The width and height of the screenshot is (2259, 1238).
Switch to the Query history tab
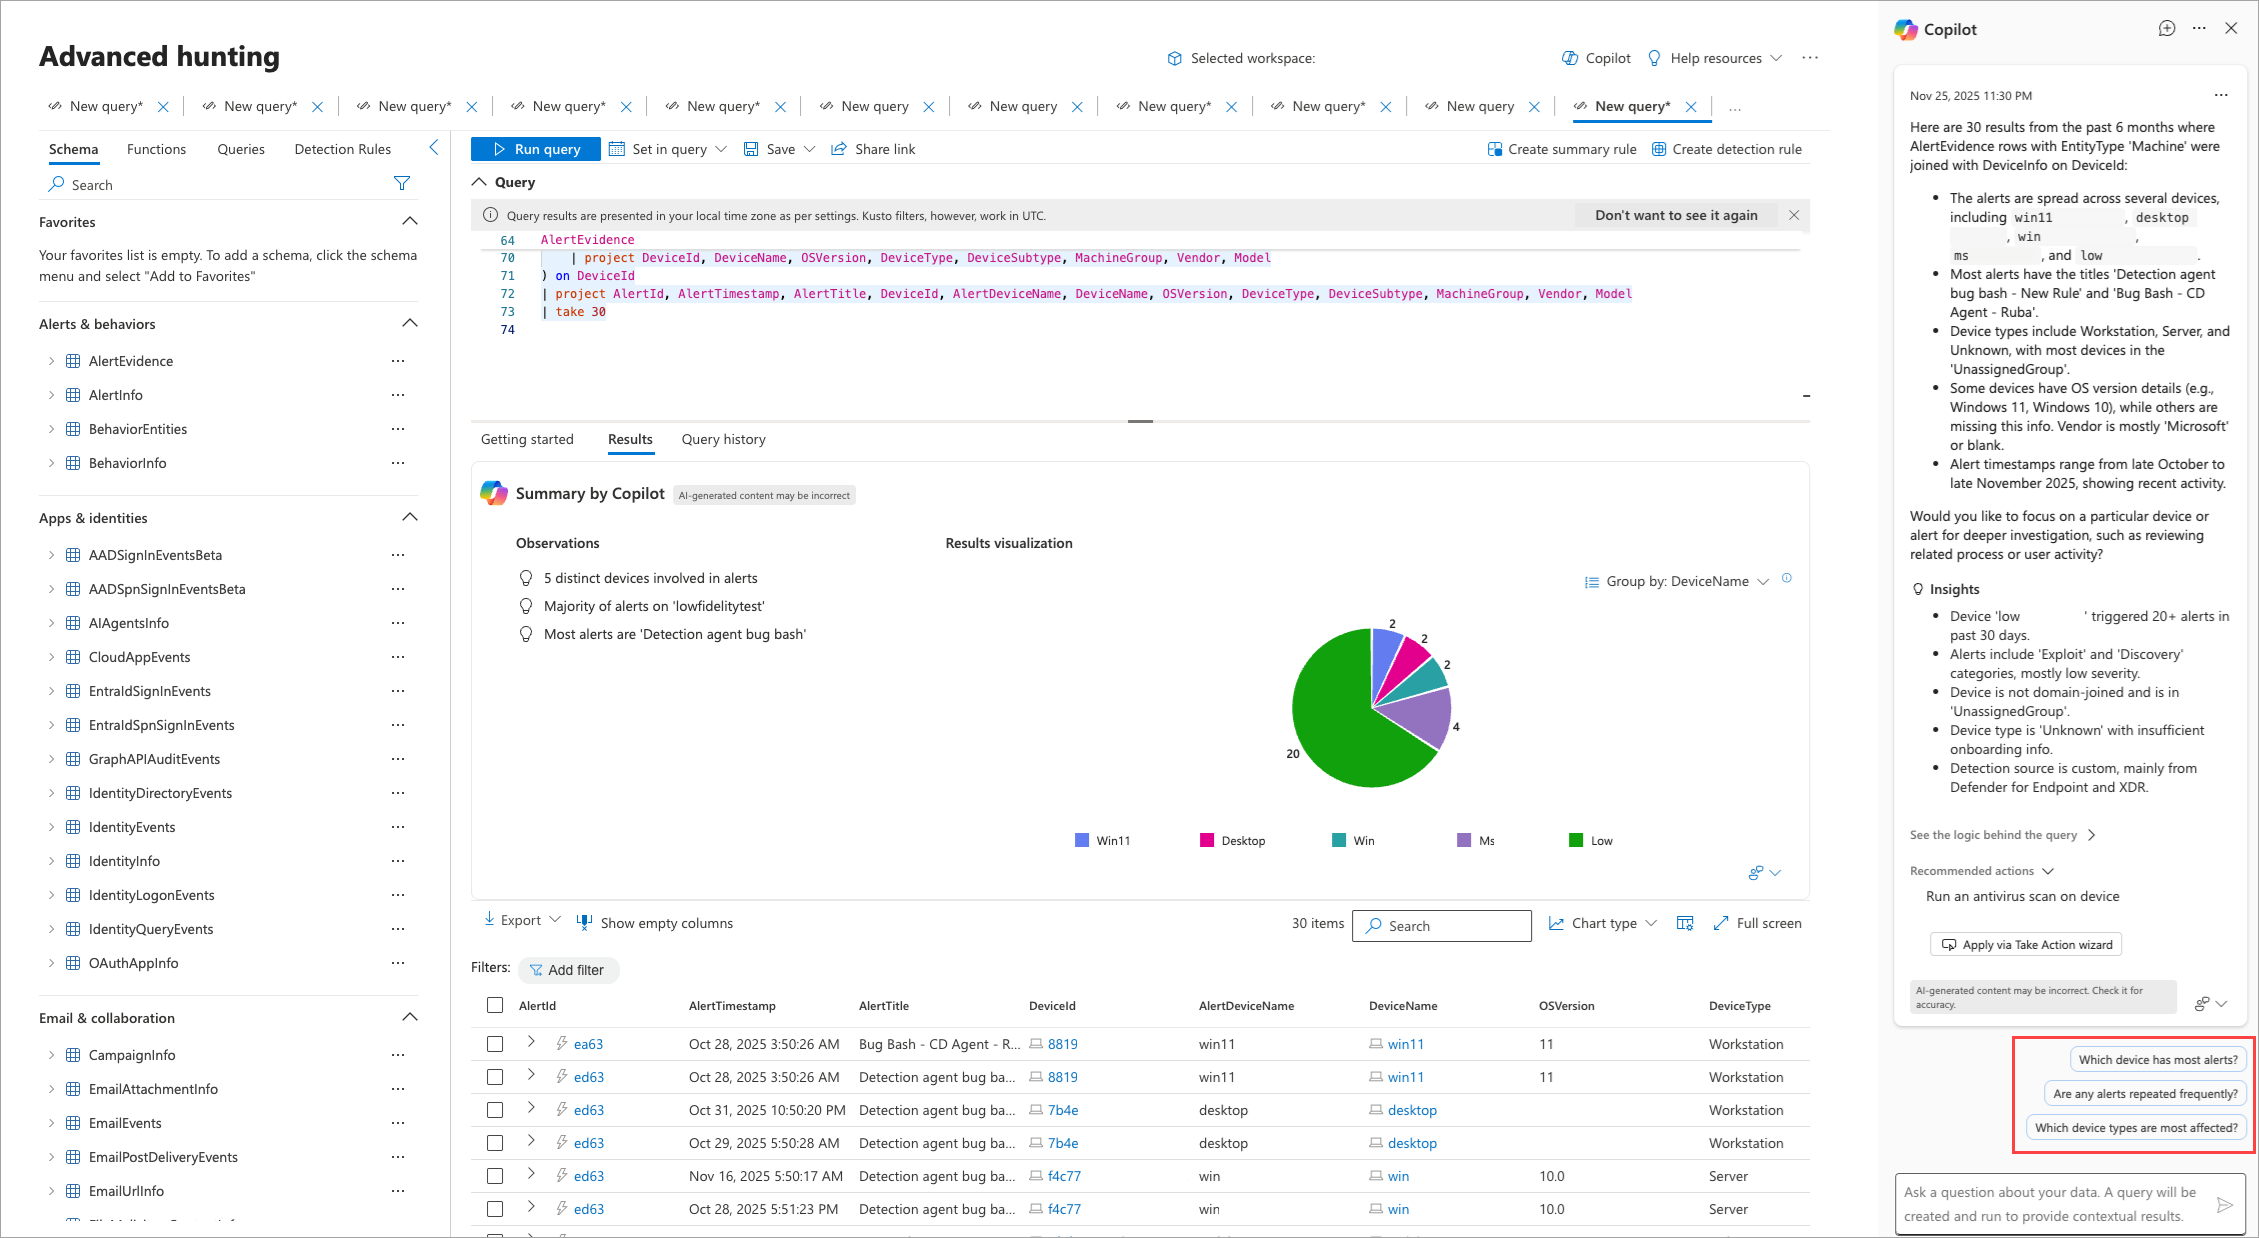click(x=723, y=439)
